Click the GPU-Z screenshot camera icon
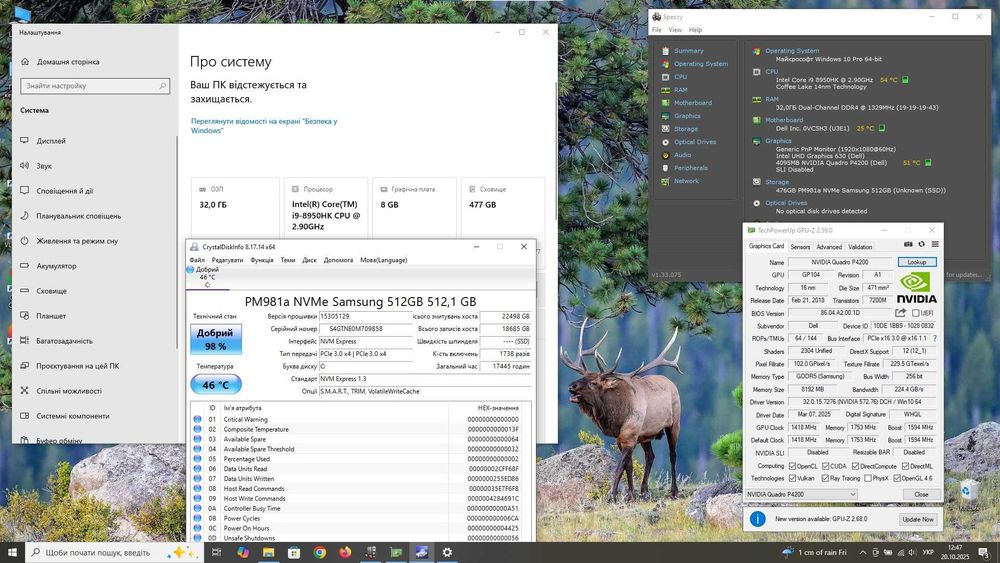Image resolution: width=1000 pixels, height=563 pixels. click(908, 244)
